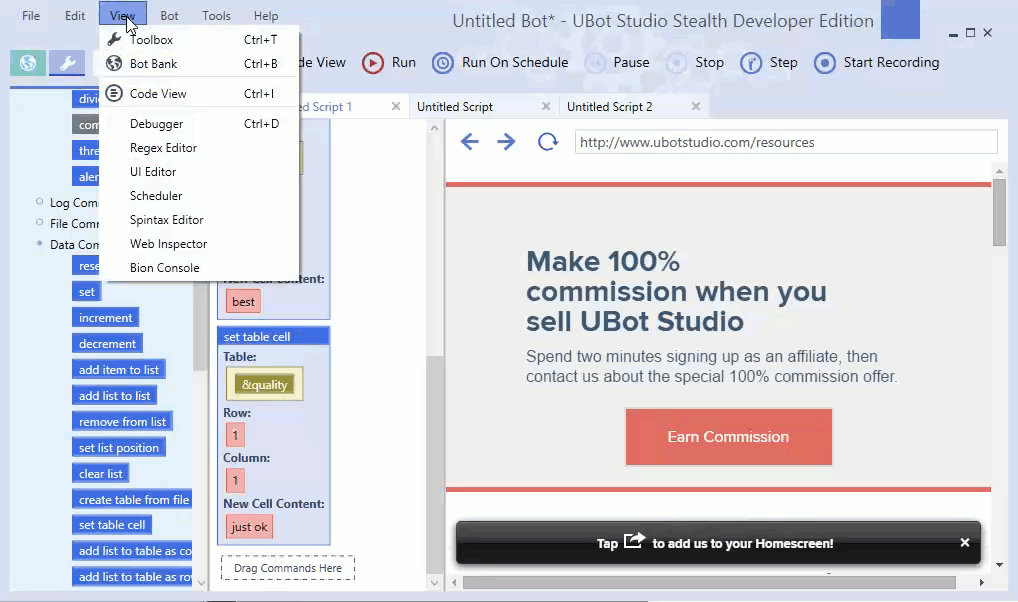Image resolution: width=1018 pixels, height=602 pixels.
Task: Open the Help menu
Action: (x=266, y=16)
